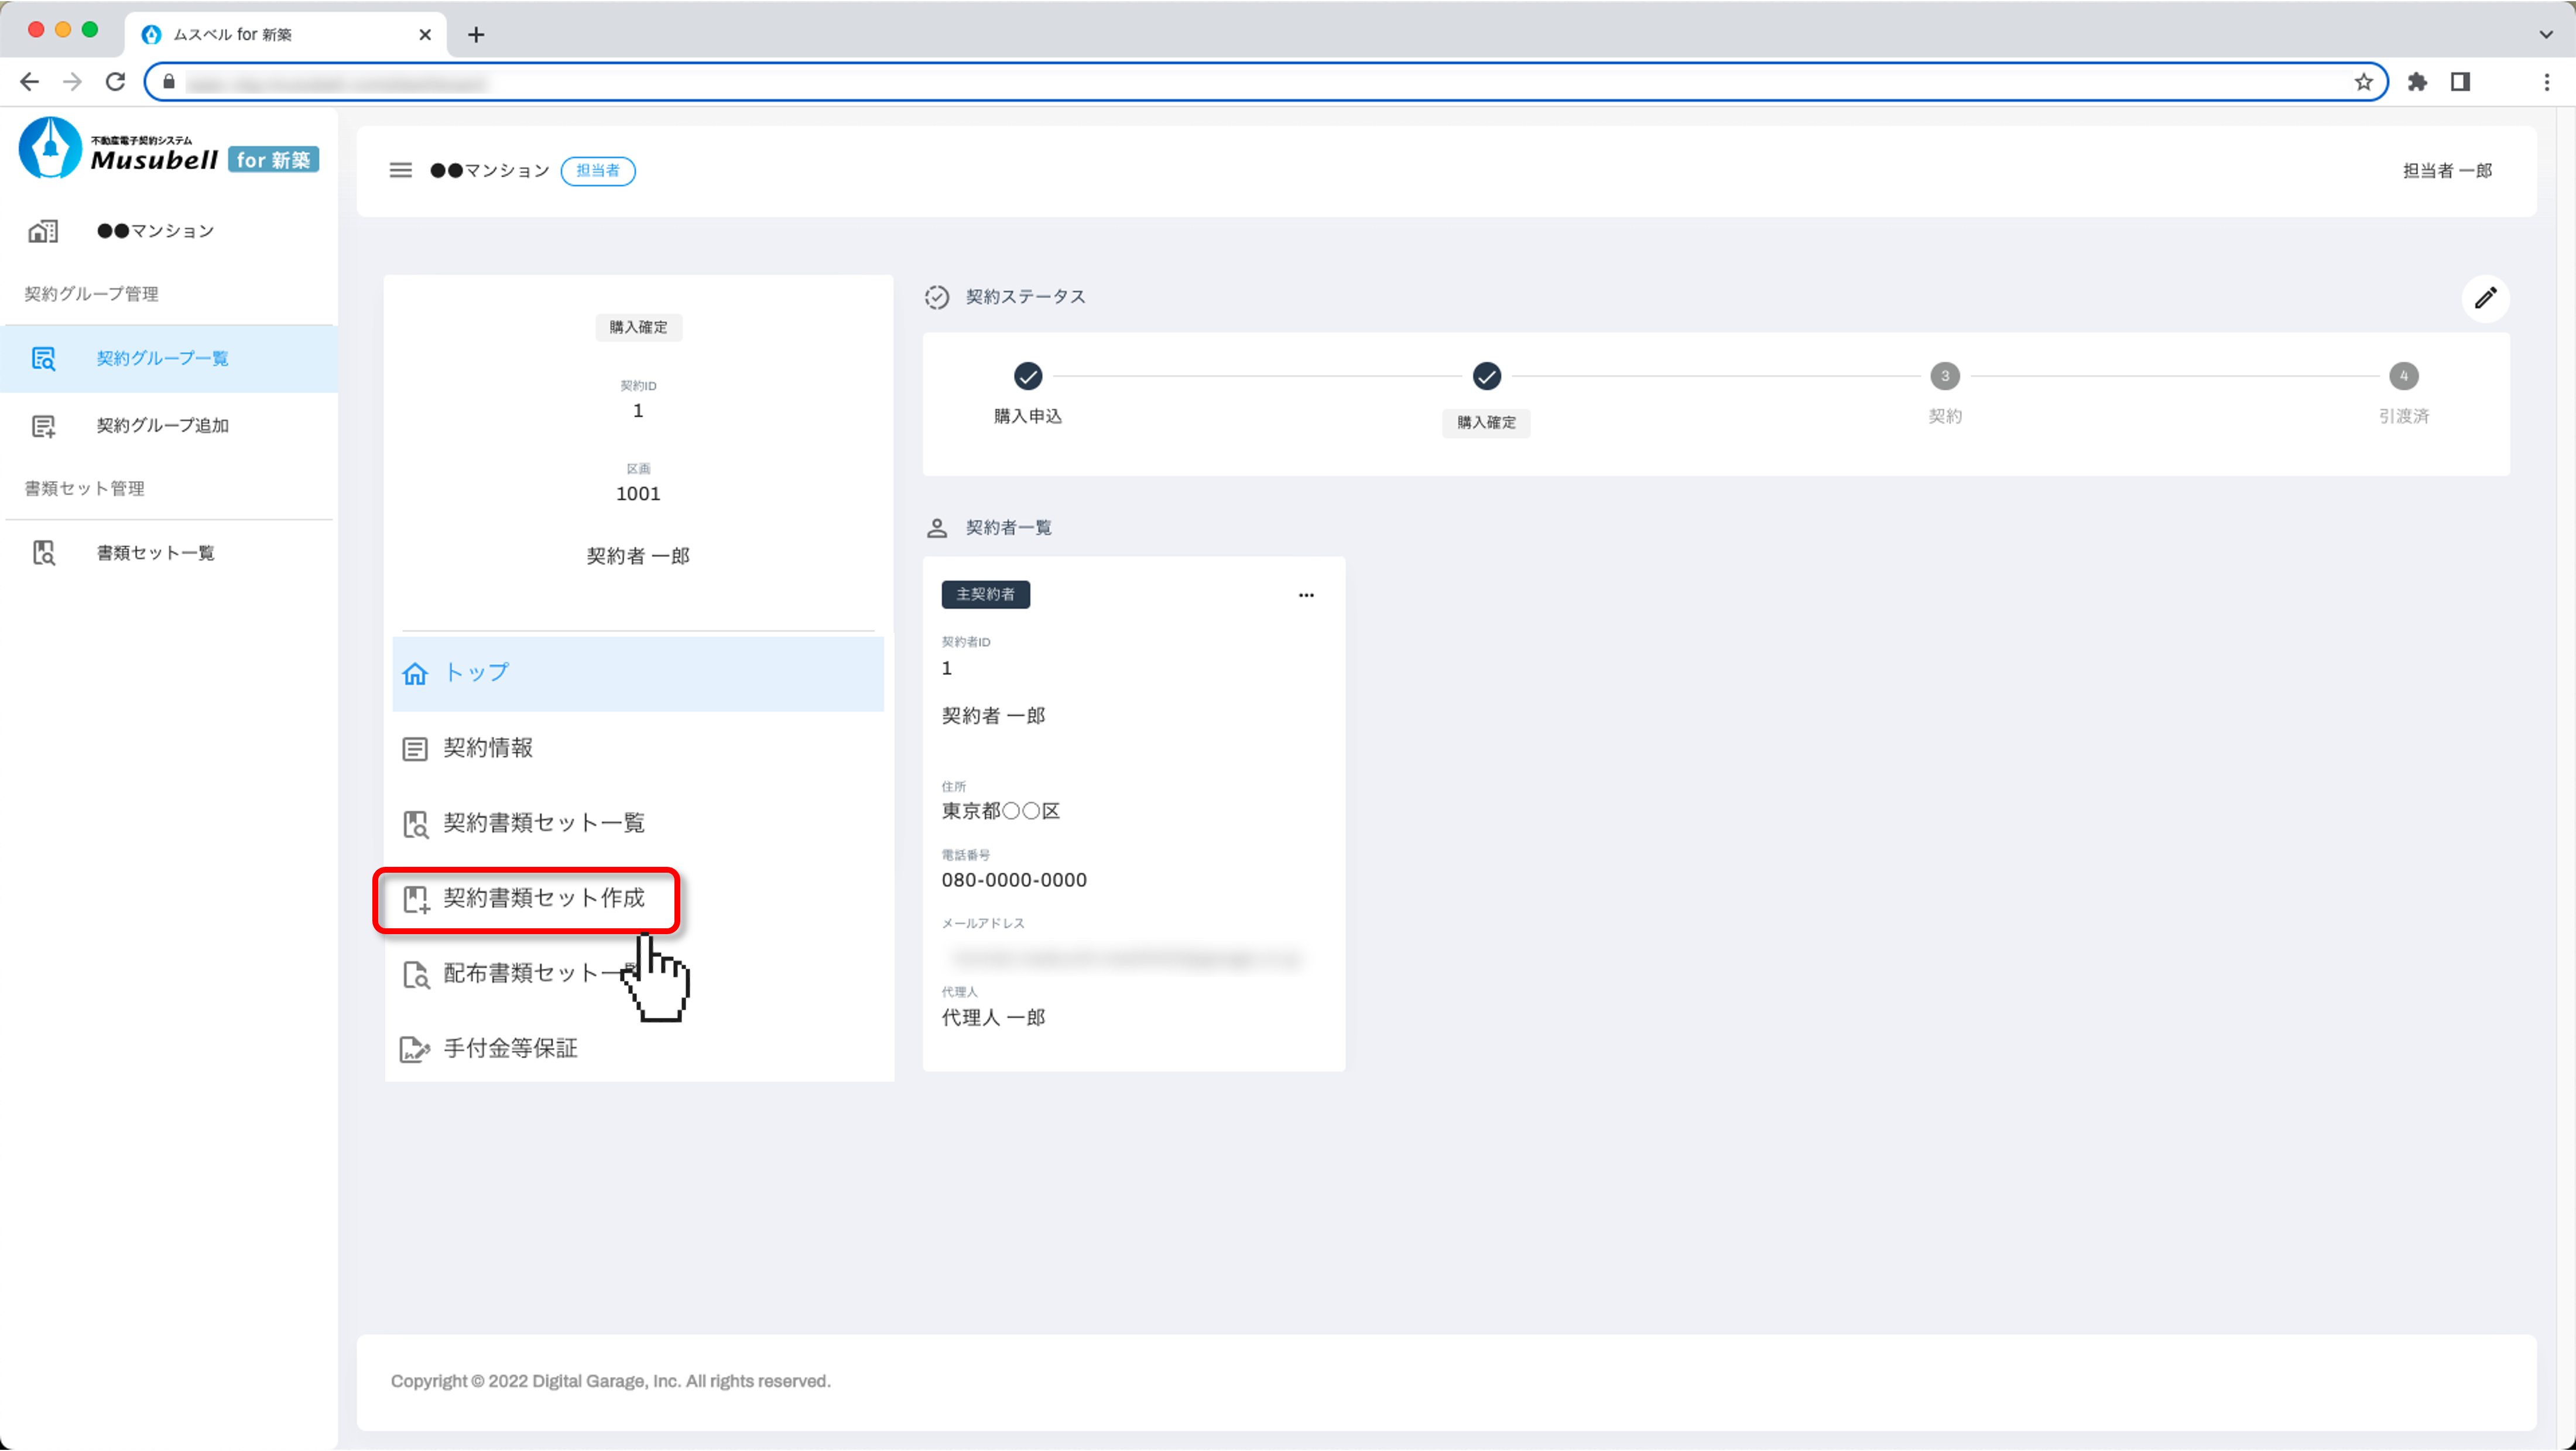The width and height of the screenshot is (2576, 1451).
Task: Reload the page
Action: [116, 82]
